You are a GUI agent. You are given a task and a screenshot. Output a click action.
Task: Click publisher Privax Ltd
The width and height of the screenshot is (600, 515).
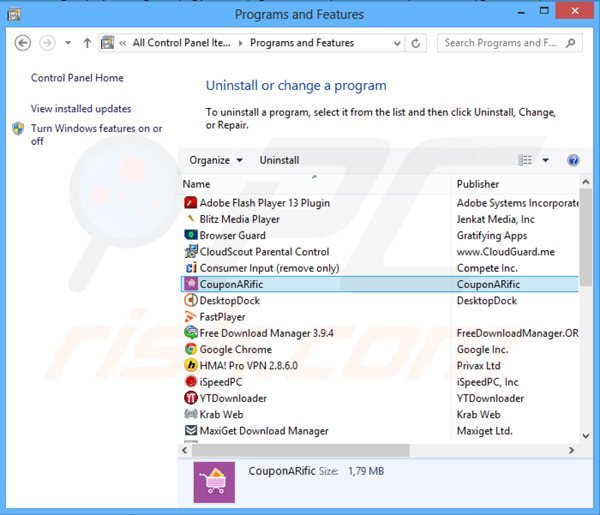[x=478, y=365]
